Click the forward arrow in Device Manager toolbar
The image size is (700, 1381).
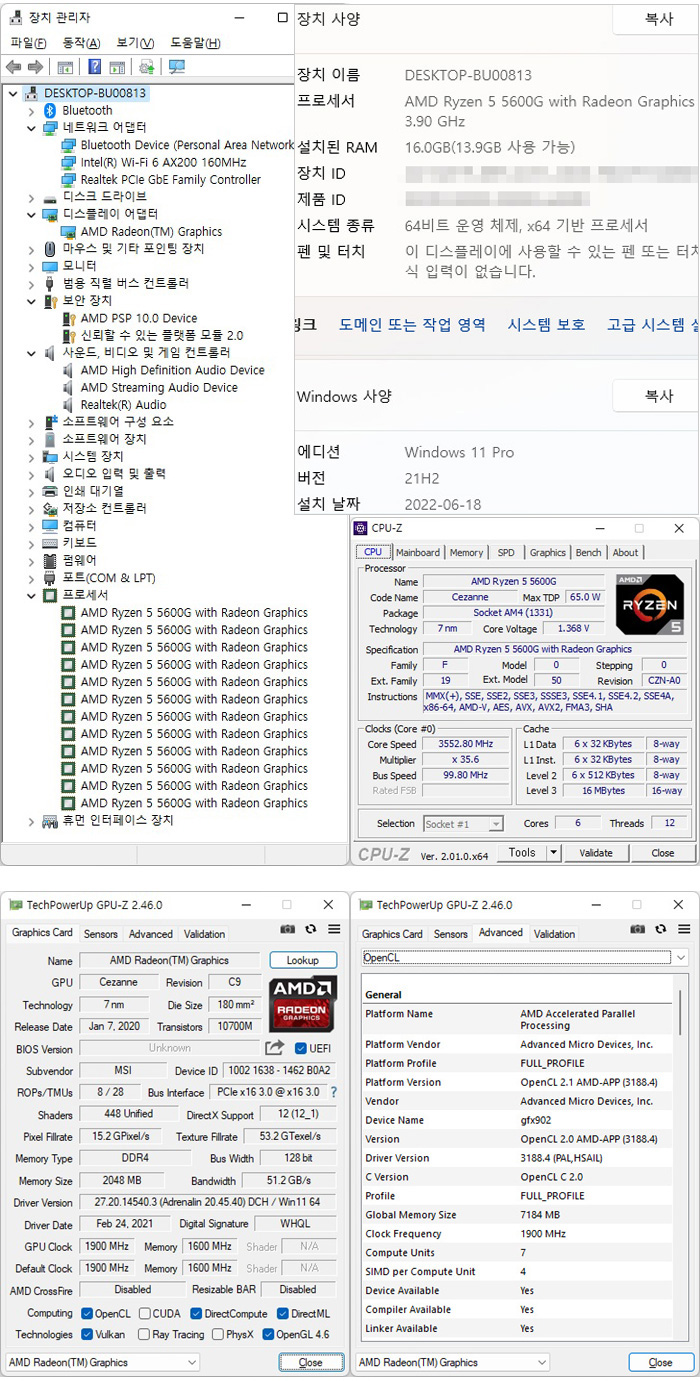pyautogui.click(x=35, y=67)
